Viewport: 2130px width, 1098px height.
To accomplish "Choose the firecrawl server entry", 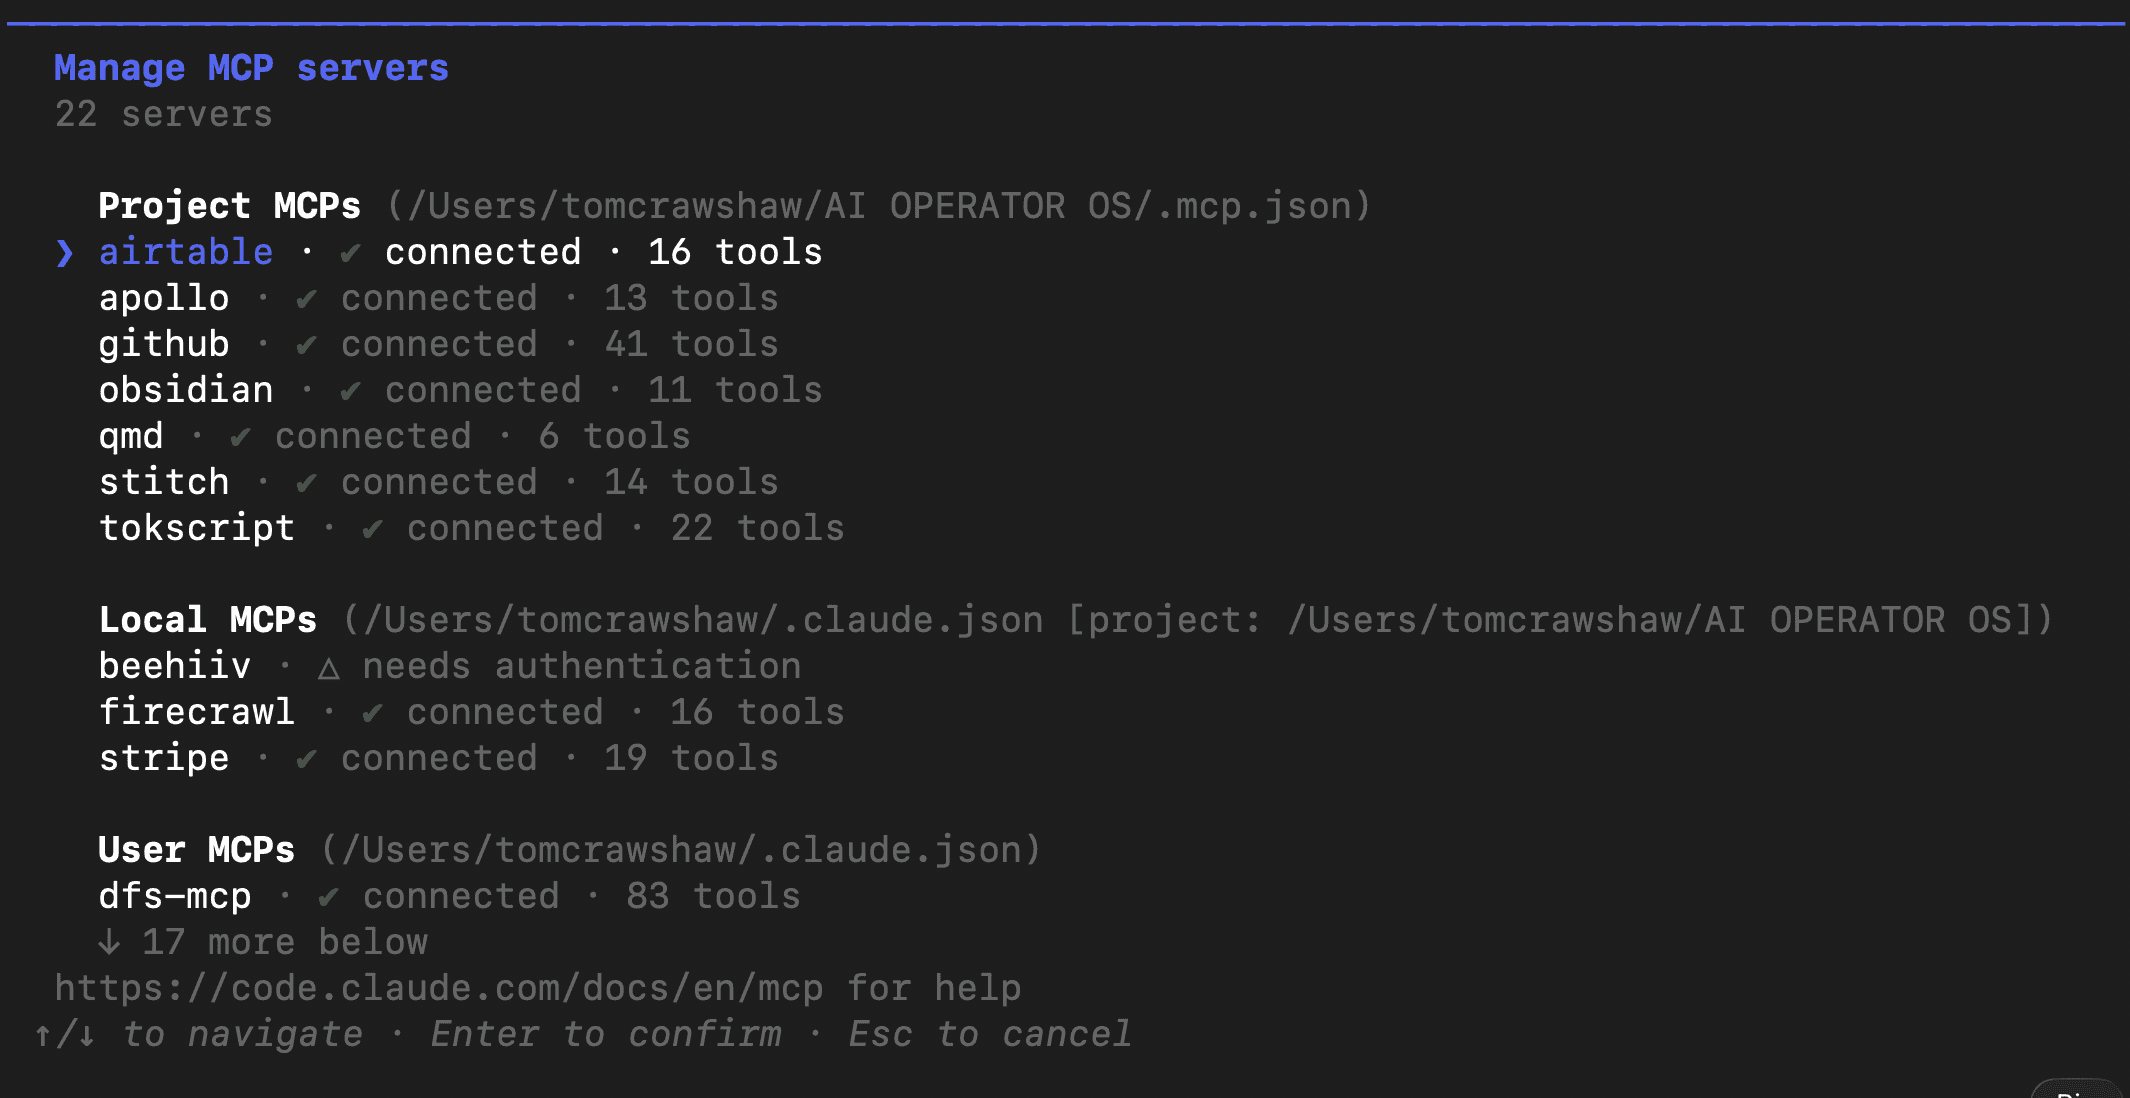I will [x=471, y=712].
